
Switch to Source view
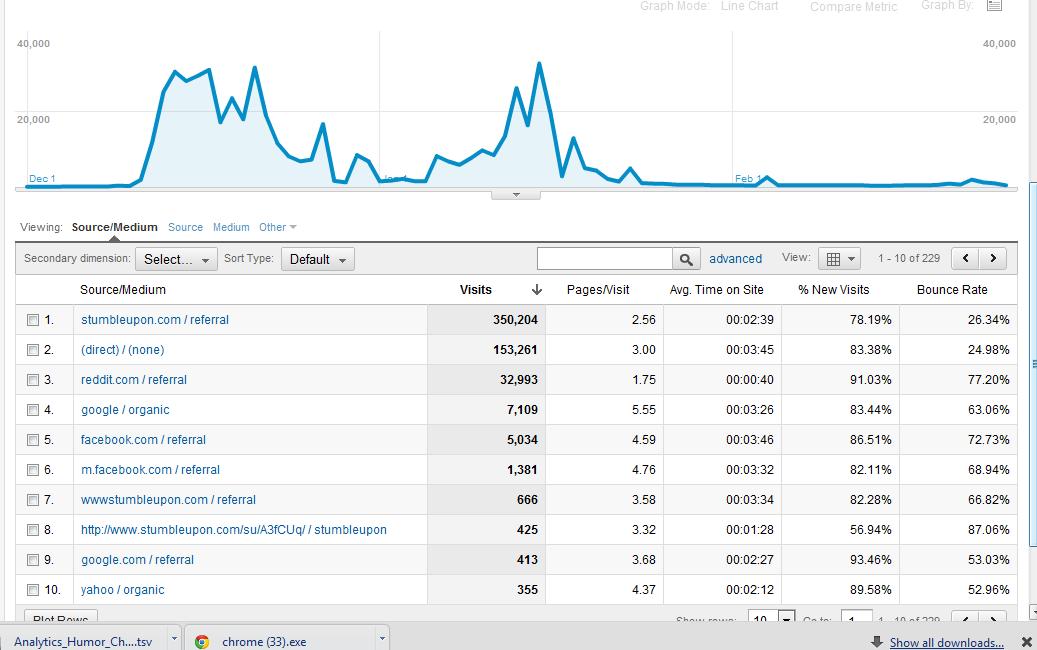tap(185, 227)
